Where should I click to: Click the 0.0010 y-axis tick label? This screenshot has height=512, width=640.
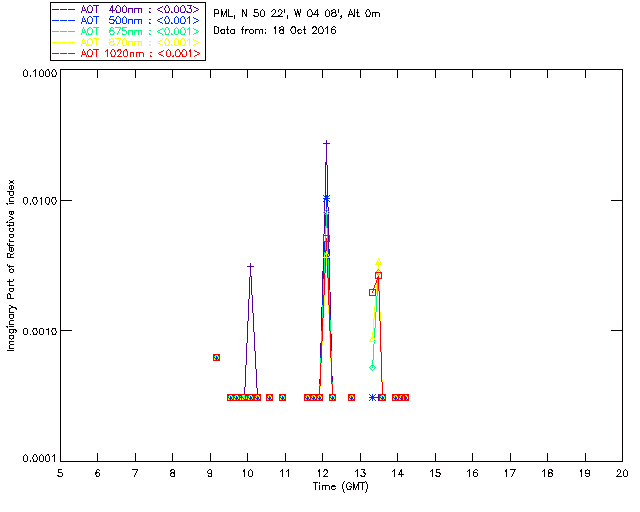tap(40, 331)
